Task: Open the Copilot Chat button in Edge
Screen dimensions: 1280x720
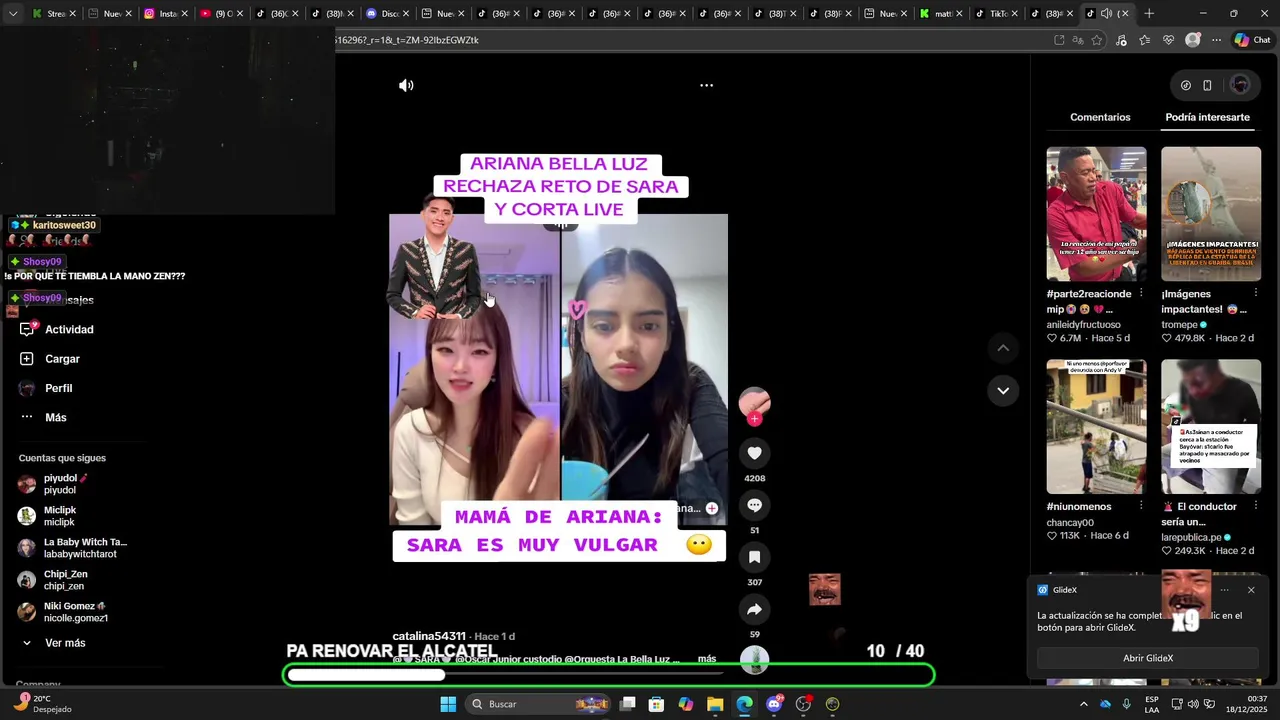Action: (1252, 40)
